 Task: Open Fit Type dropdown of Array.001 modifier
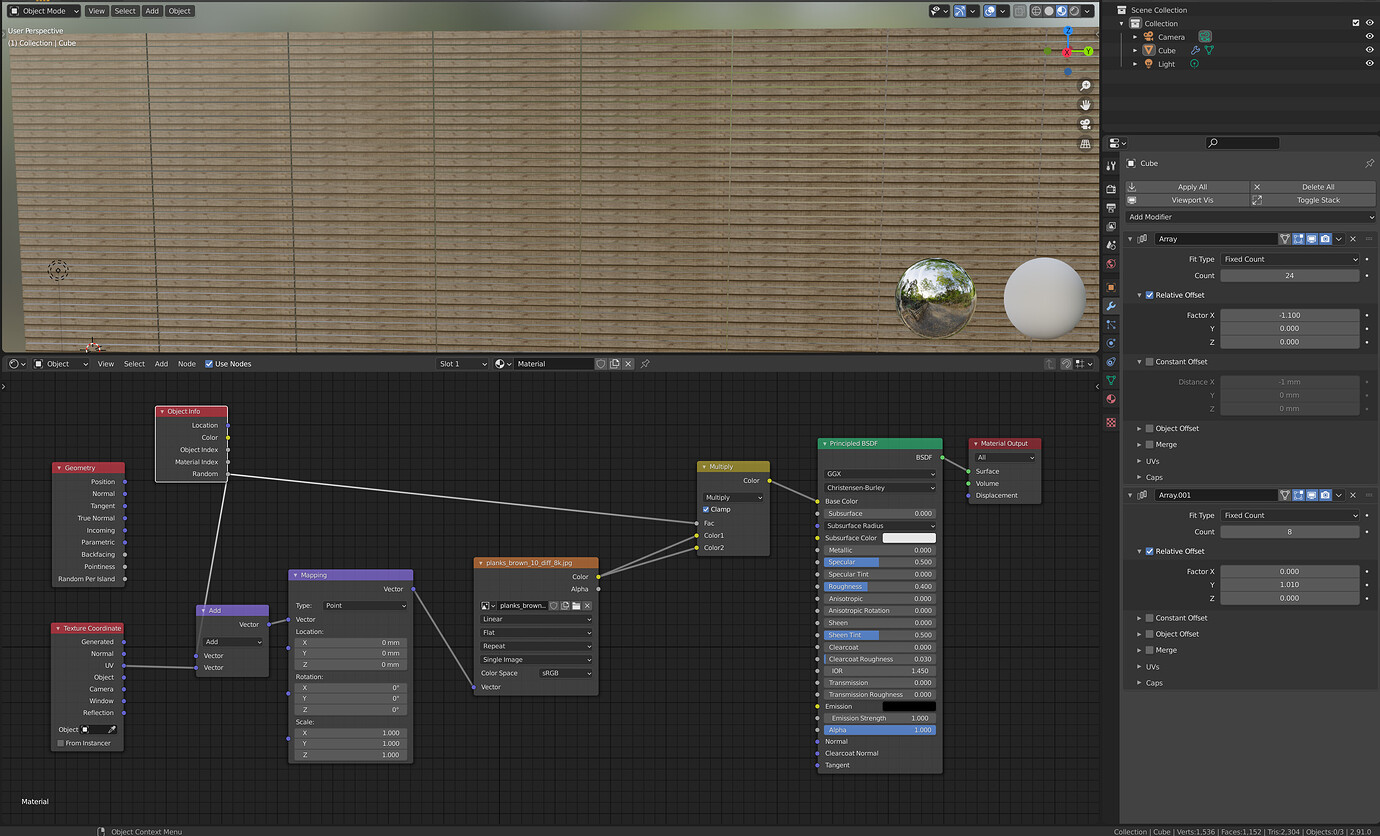click(1290, 515)
